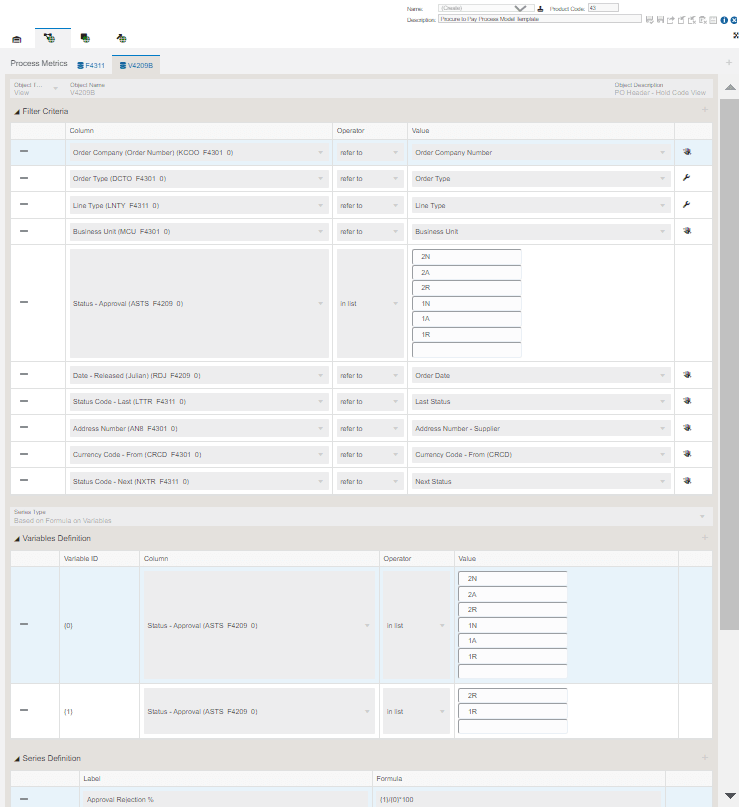Select the active process metrics icon tab
739x807 pixels.
(49, 38)
